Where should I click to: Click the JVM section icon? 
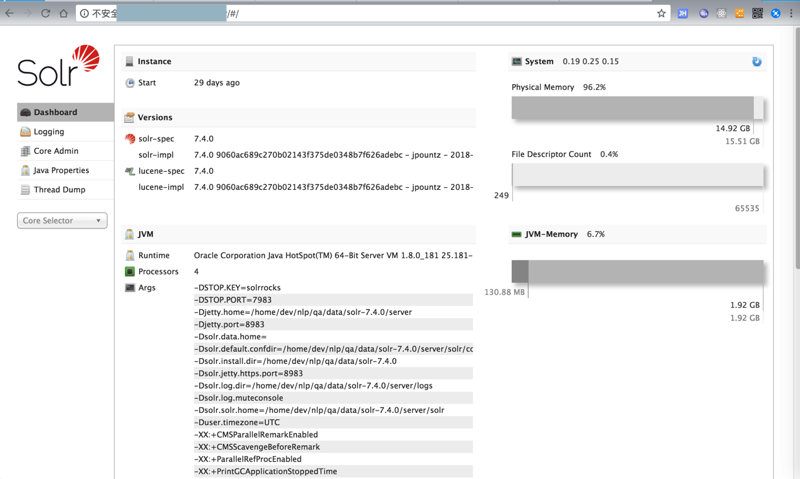click(130, 234)
